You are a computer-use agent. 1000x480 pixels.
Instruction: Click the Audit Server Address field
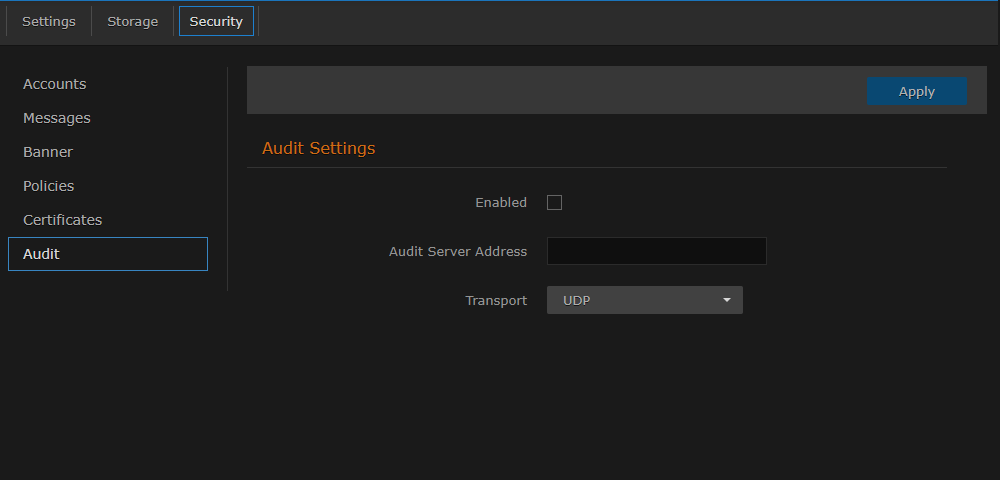[x=656, y=251]
